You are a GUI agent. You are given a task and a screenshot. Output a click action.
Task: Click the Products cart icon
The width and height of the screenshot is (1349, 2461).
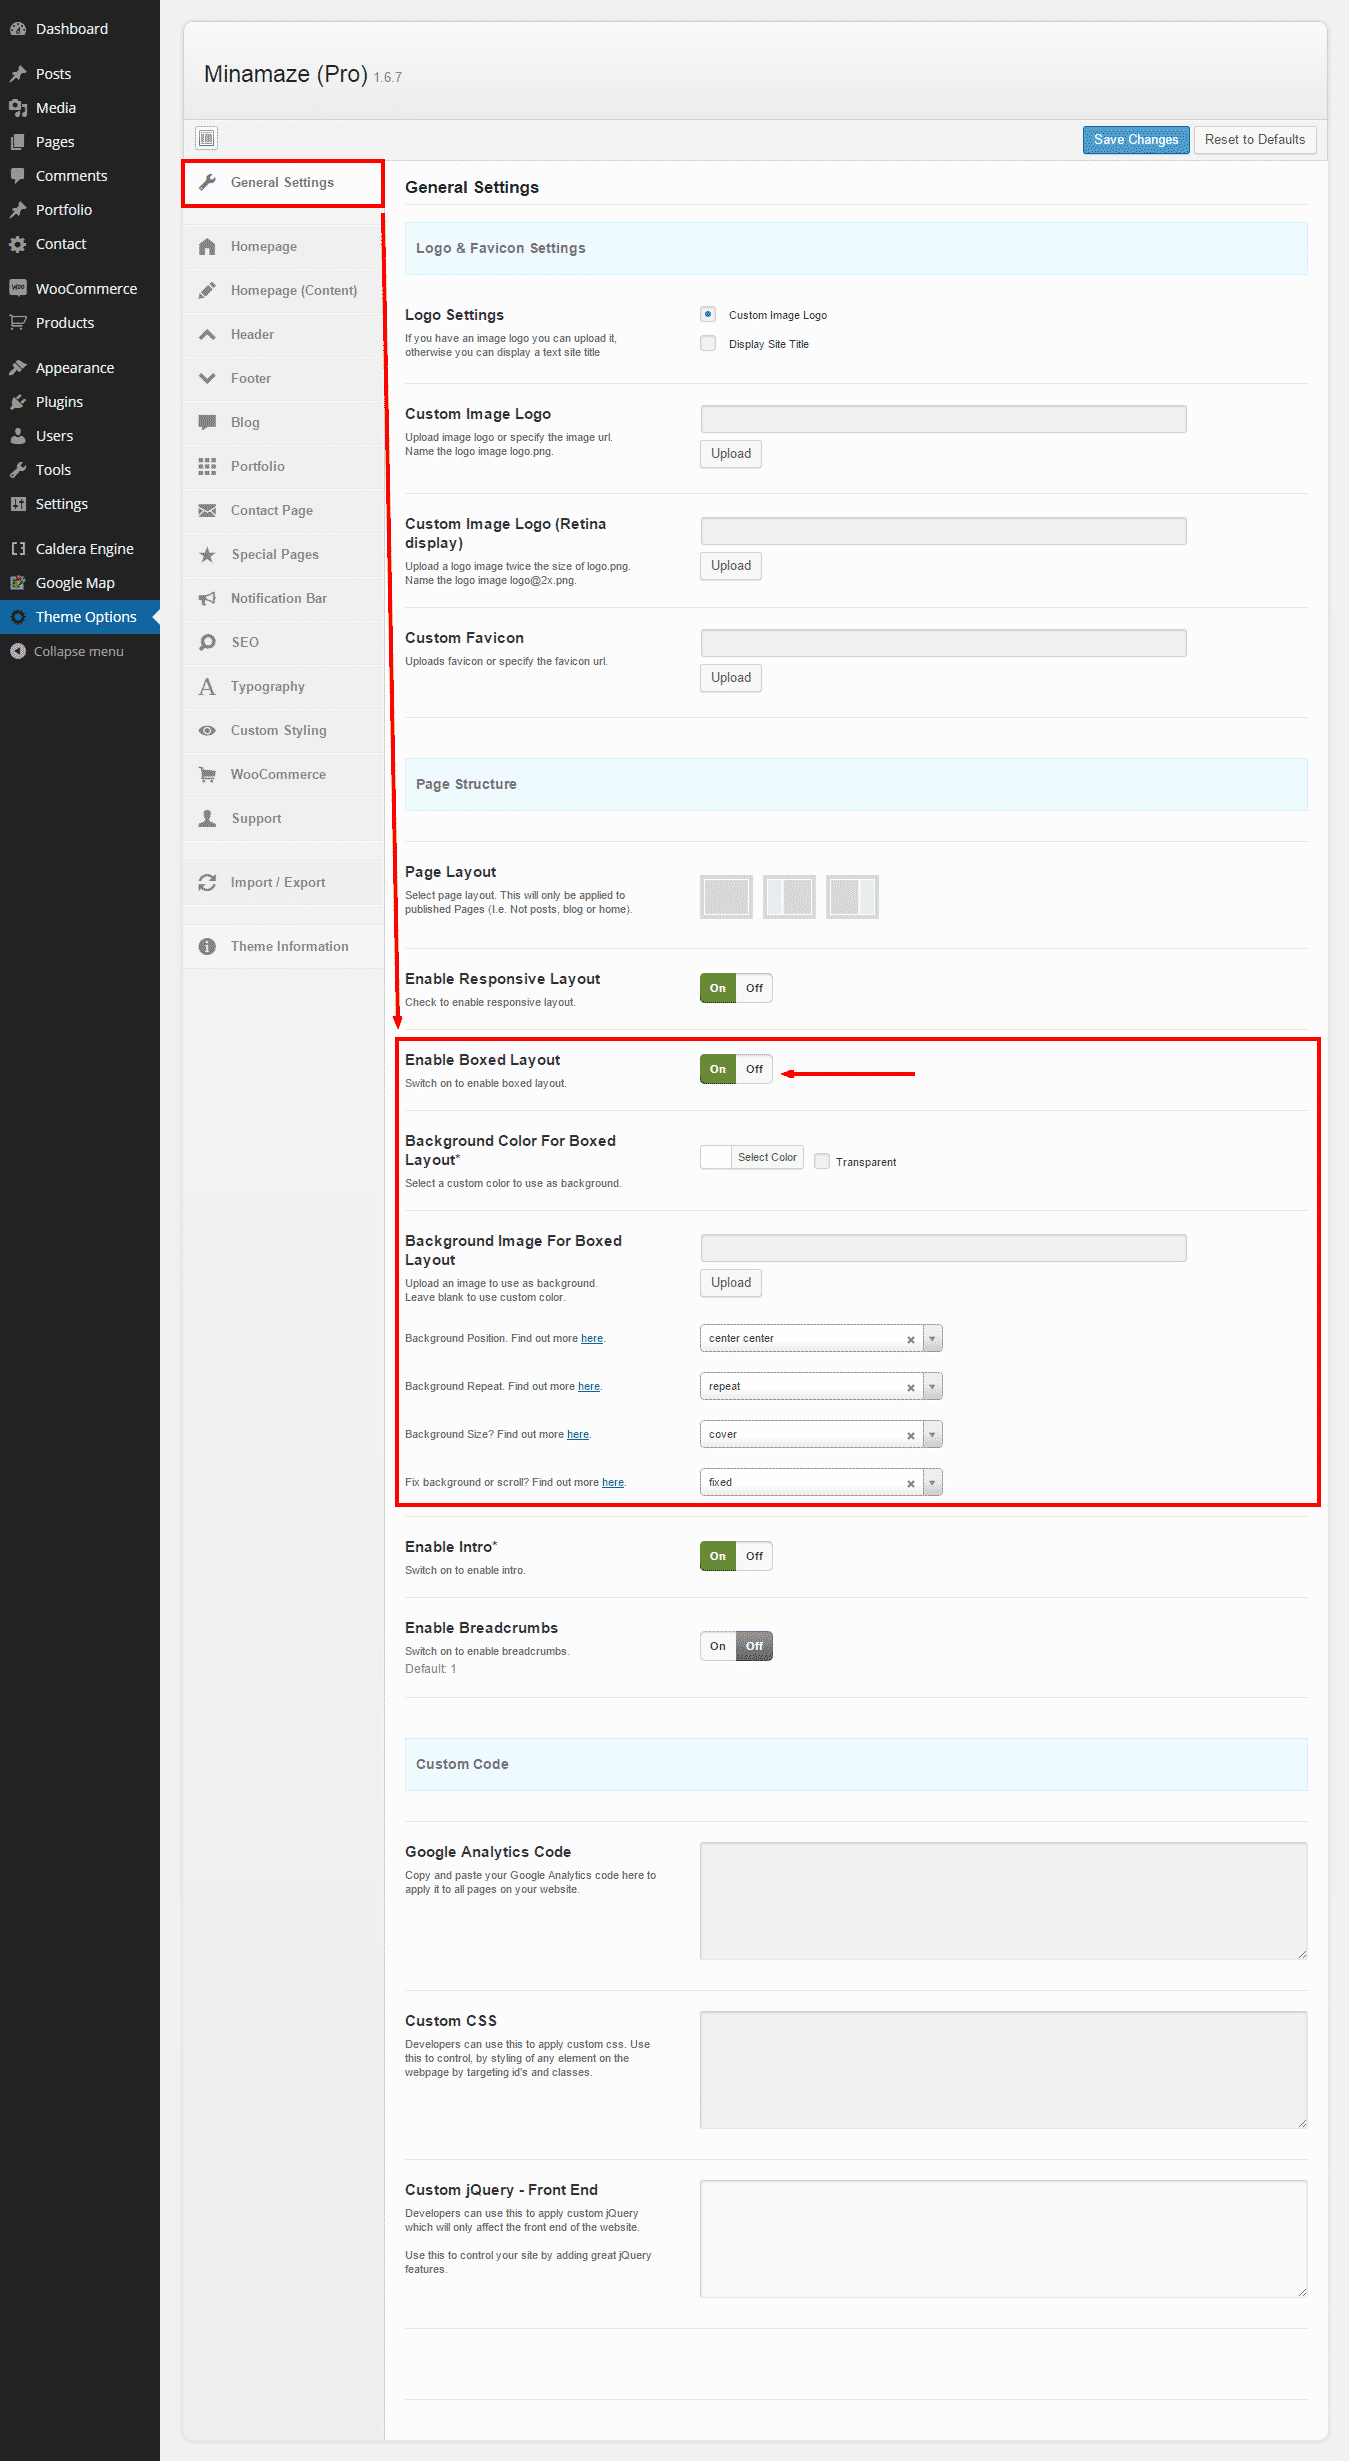pos(17,322)
